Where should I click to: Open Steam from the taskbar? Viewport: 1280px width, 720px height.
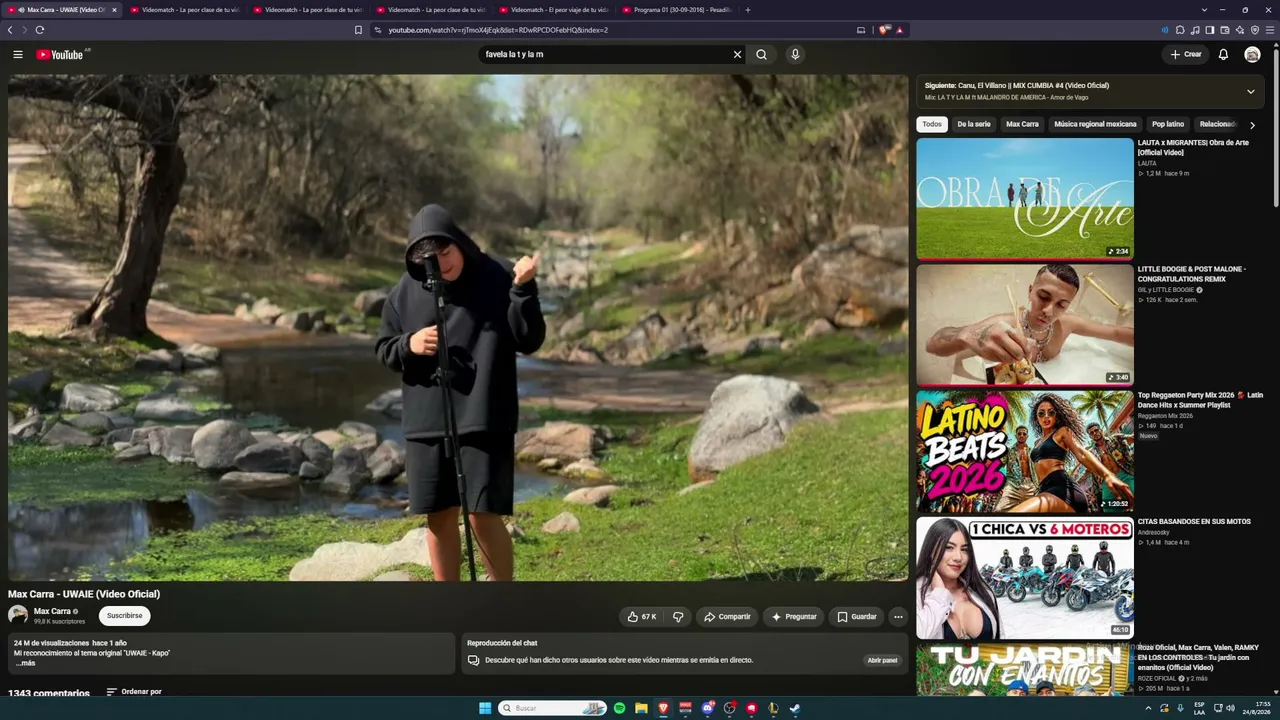click(795, 708)
